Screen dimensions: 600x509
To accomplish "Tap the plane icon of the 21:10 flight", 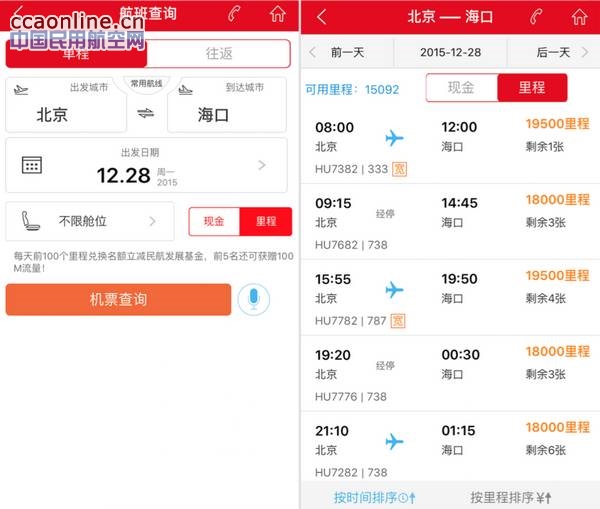I will click(394, 441).
